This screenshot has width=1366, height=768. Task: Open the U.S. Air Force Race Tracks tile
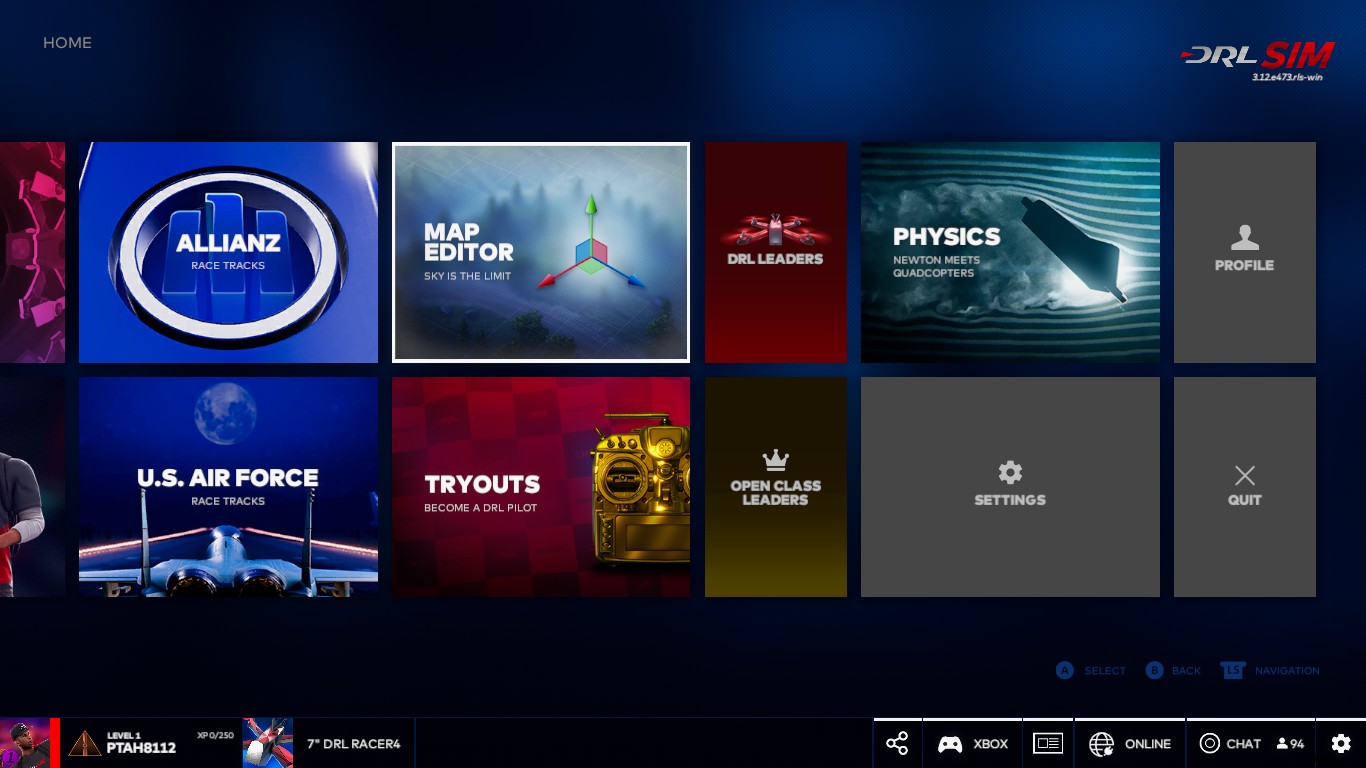point(228,487)
